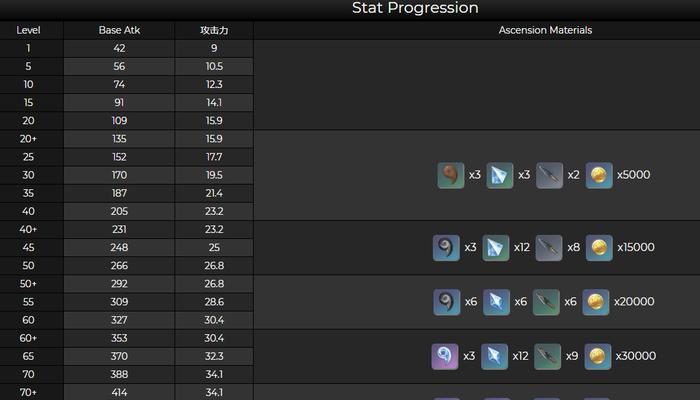The height and width of the screenshot is (400, 700).
Task: Click the orange claw material icon with x3
Action: tap(450, 175)
